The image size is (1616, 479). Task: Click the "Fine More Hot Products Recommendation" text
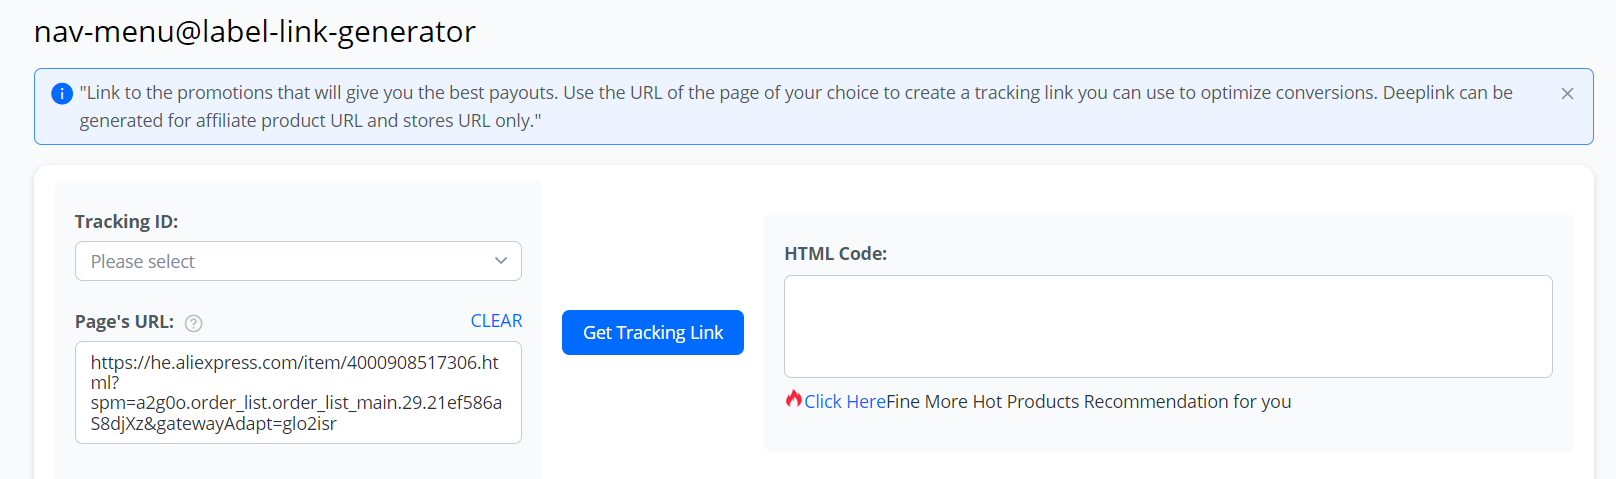point(1088,402)
